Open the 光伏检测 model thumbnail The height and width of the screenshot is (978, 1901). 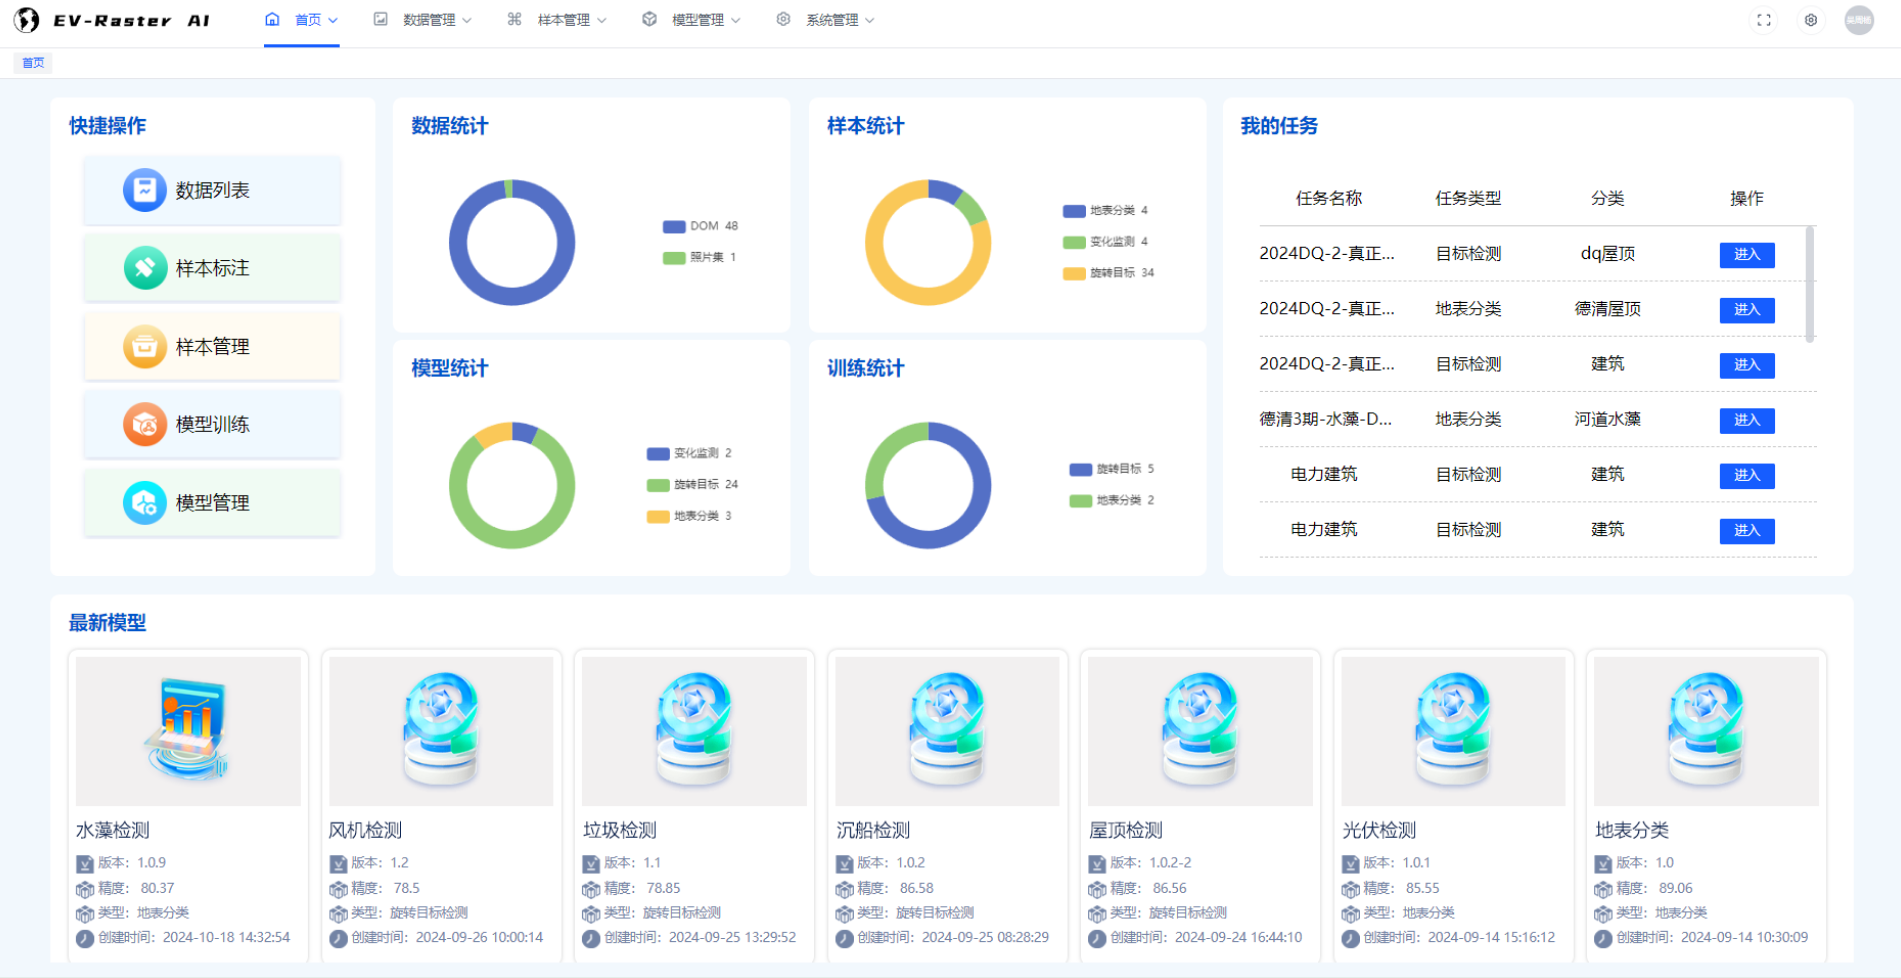coord(1453,731)
